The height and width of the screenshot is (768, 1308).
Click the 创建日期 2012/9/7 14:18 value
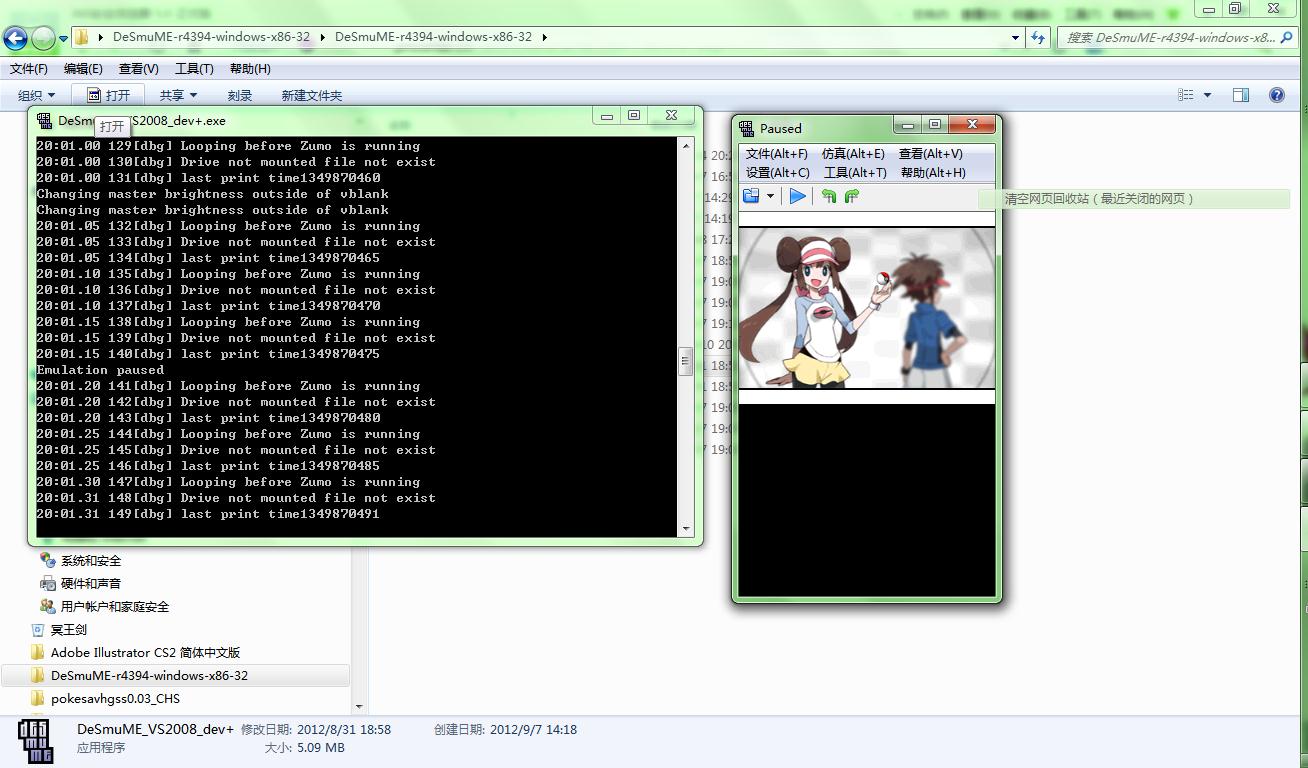click(x=533, y=730)
